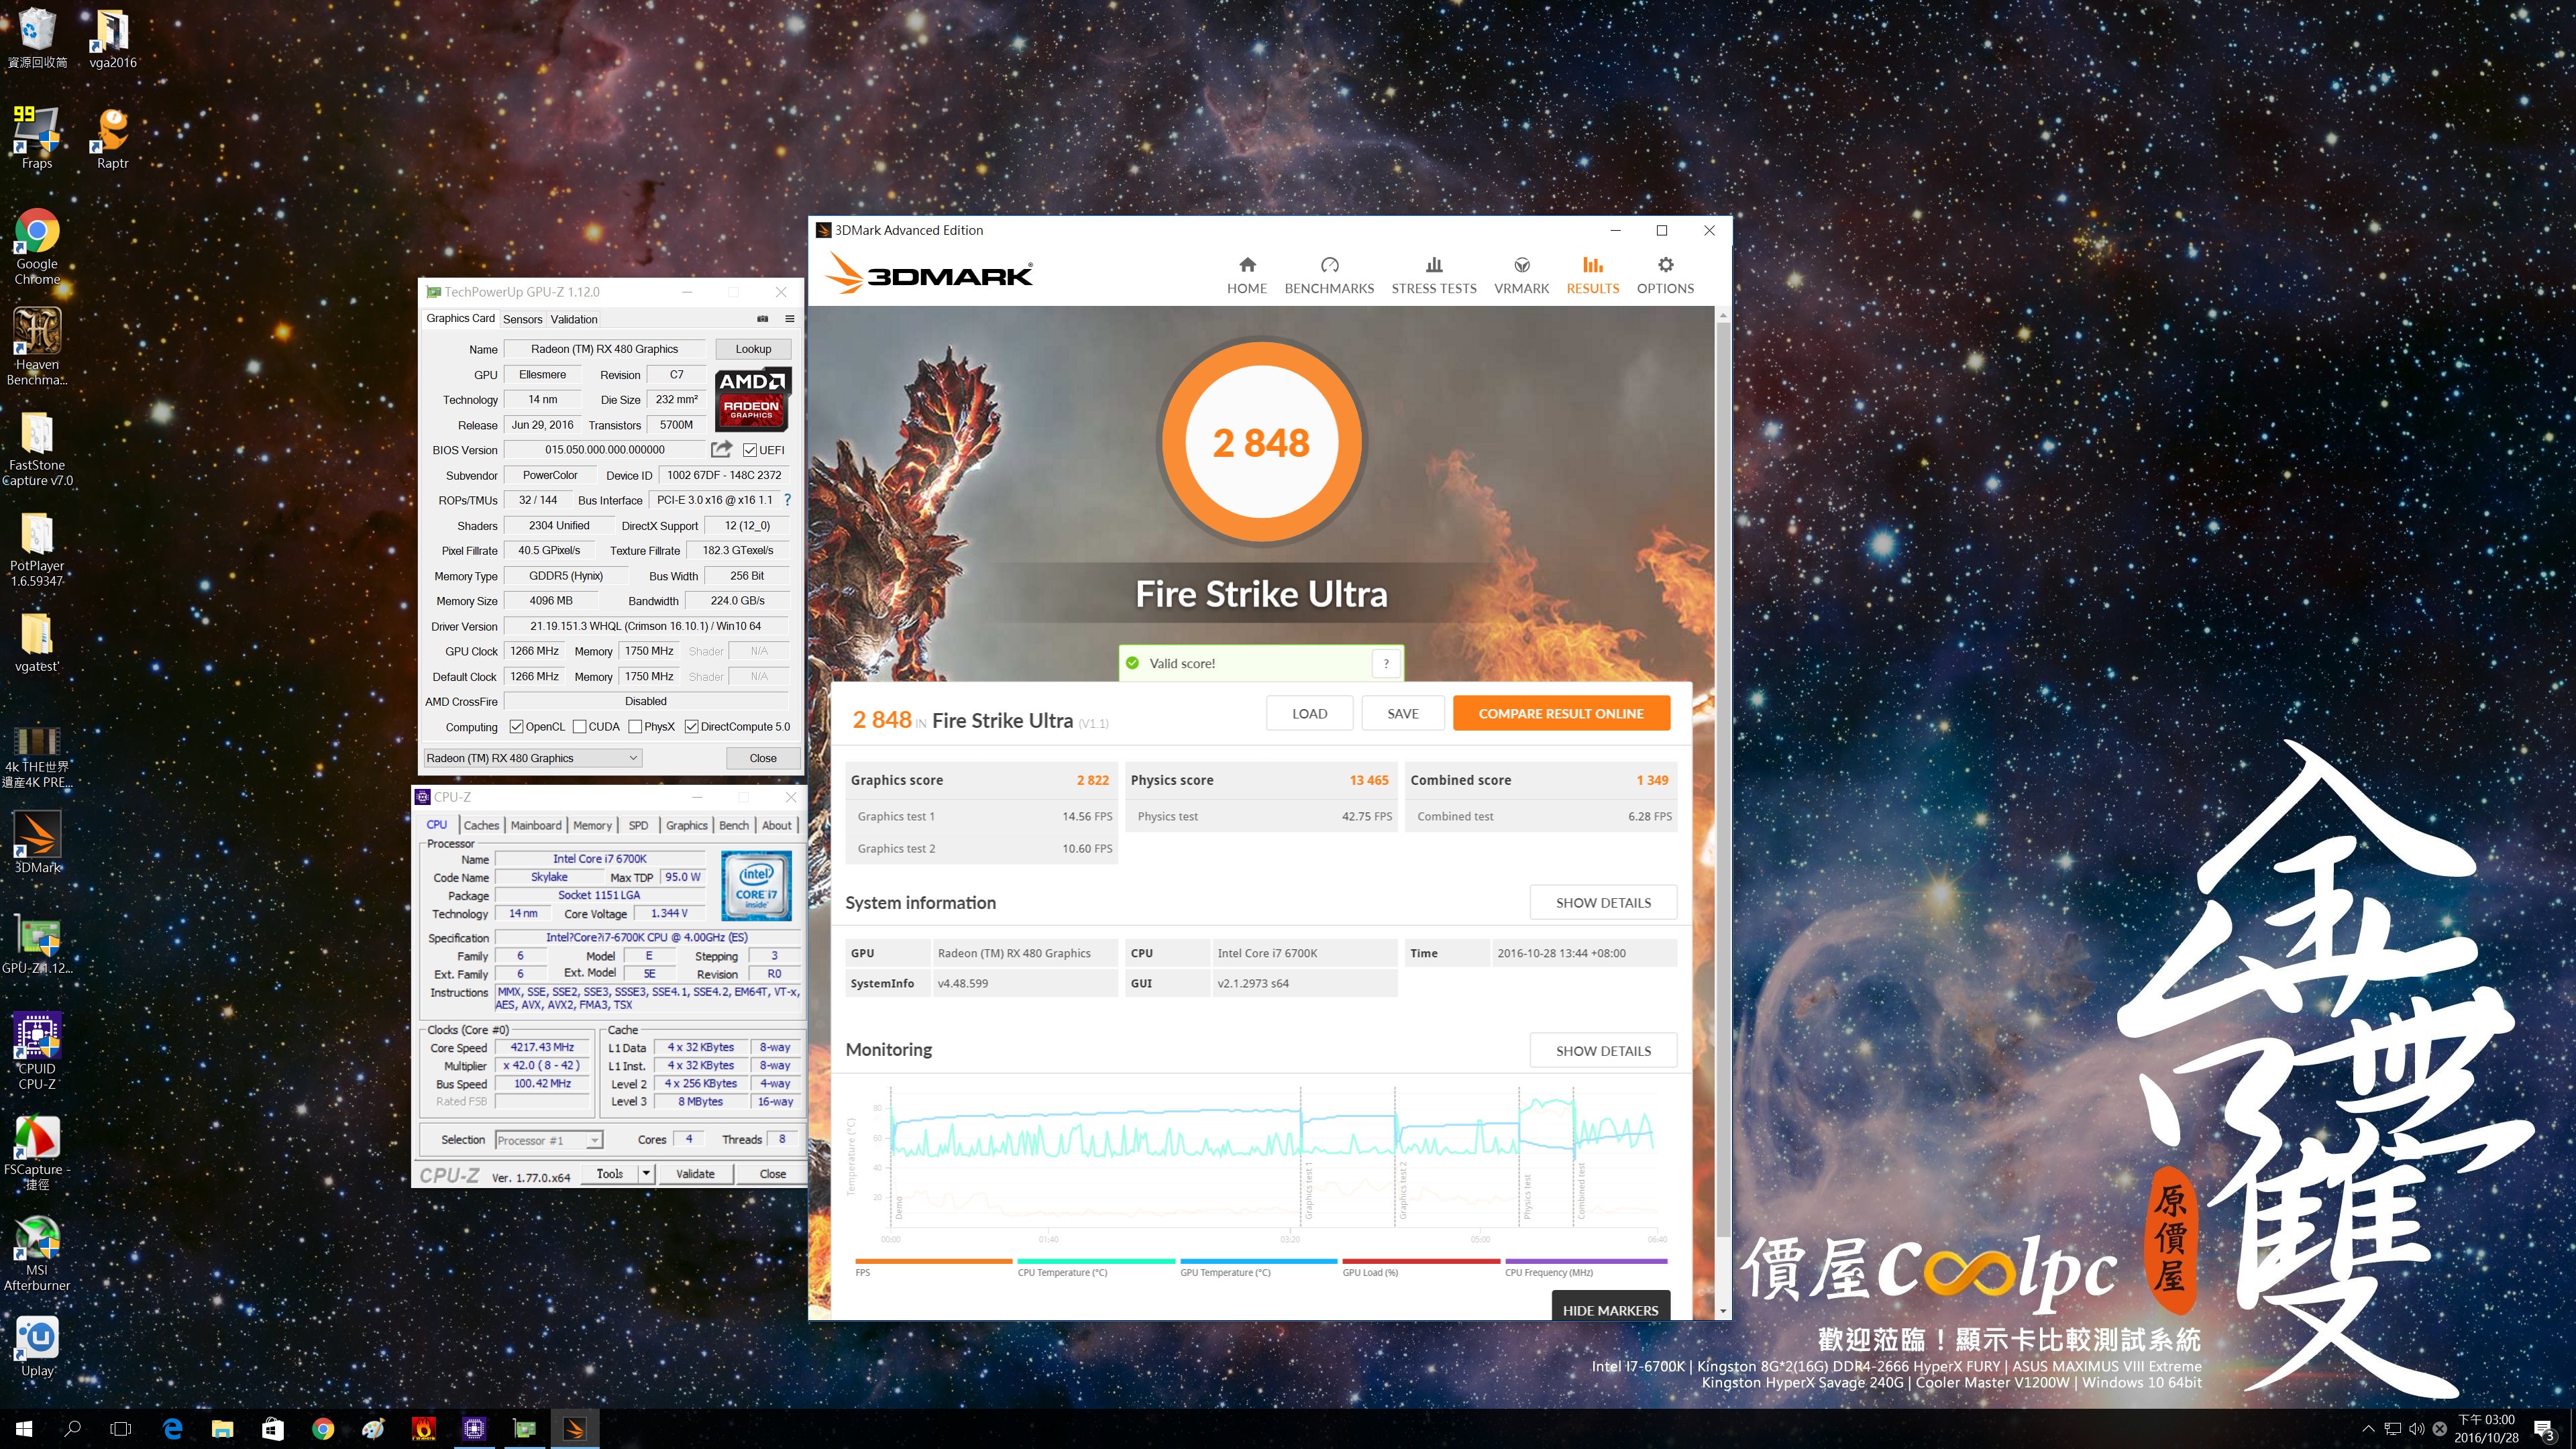2576x1449 pixels.
Task: Switch to the GPU-Z Sensors tab
Action: [x=522, y=319]
